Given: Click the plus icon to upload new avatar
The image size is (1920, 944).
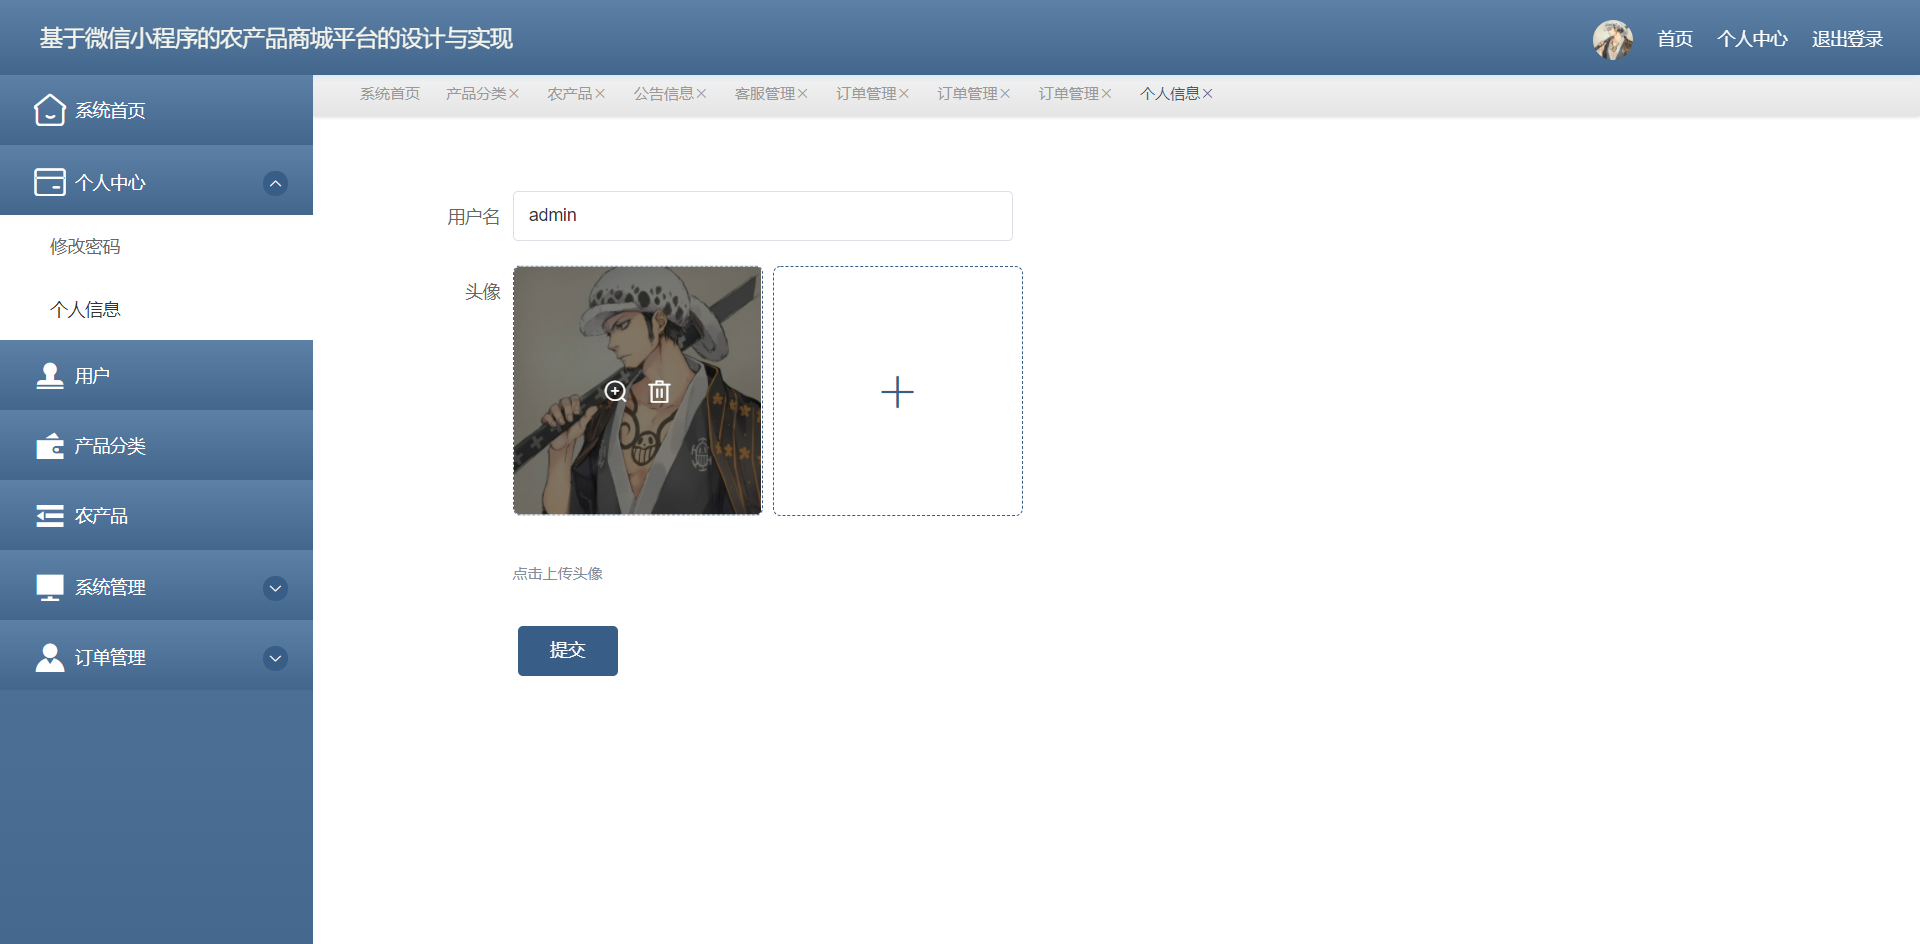Looking at the screenshot, I should [897, 392].
